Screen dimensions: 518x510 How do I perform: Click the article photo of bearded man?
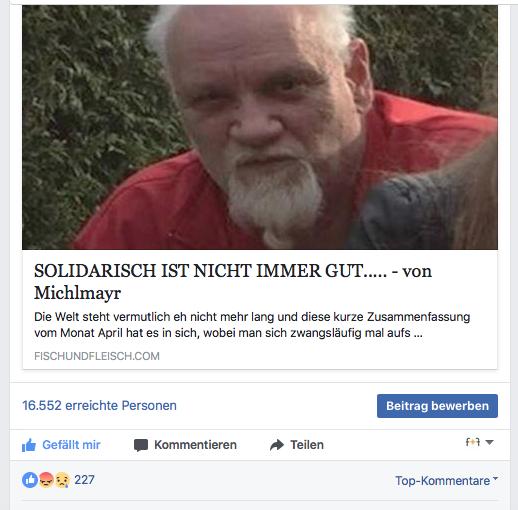(x=260, y=127)
